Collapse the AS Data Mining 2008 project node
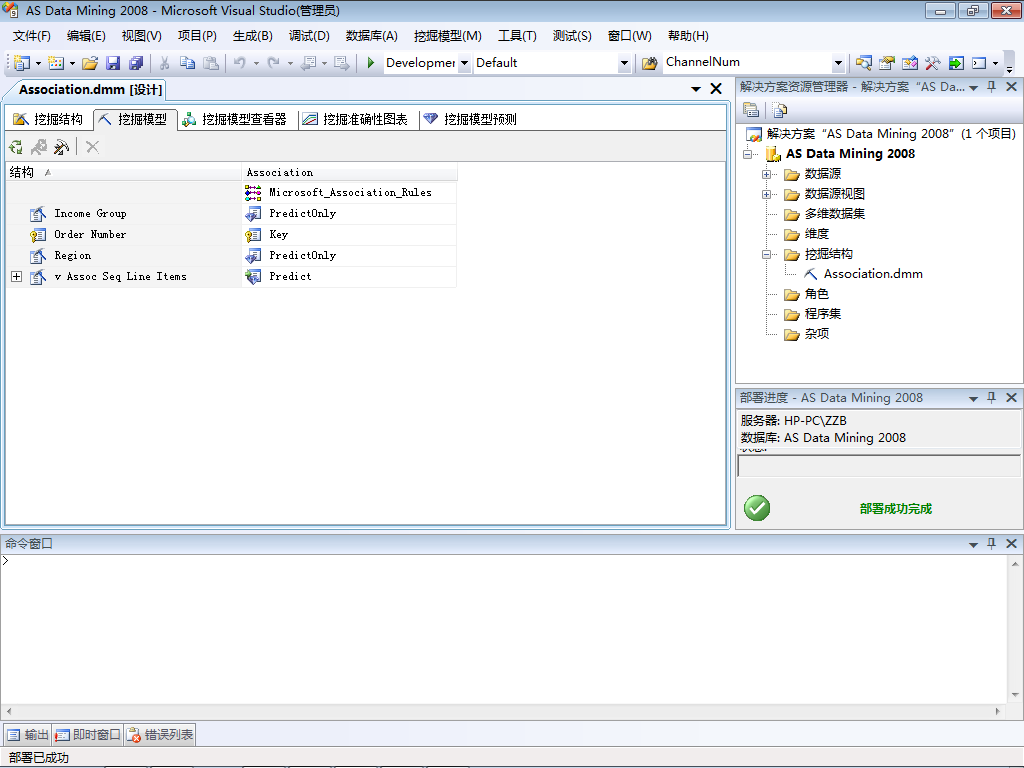The width and height of the screenshot is (1024, 768). pos(748,154)
